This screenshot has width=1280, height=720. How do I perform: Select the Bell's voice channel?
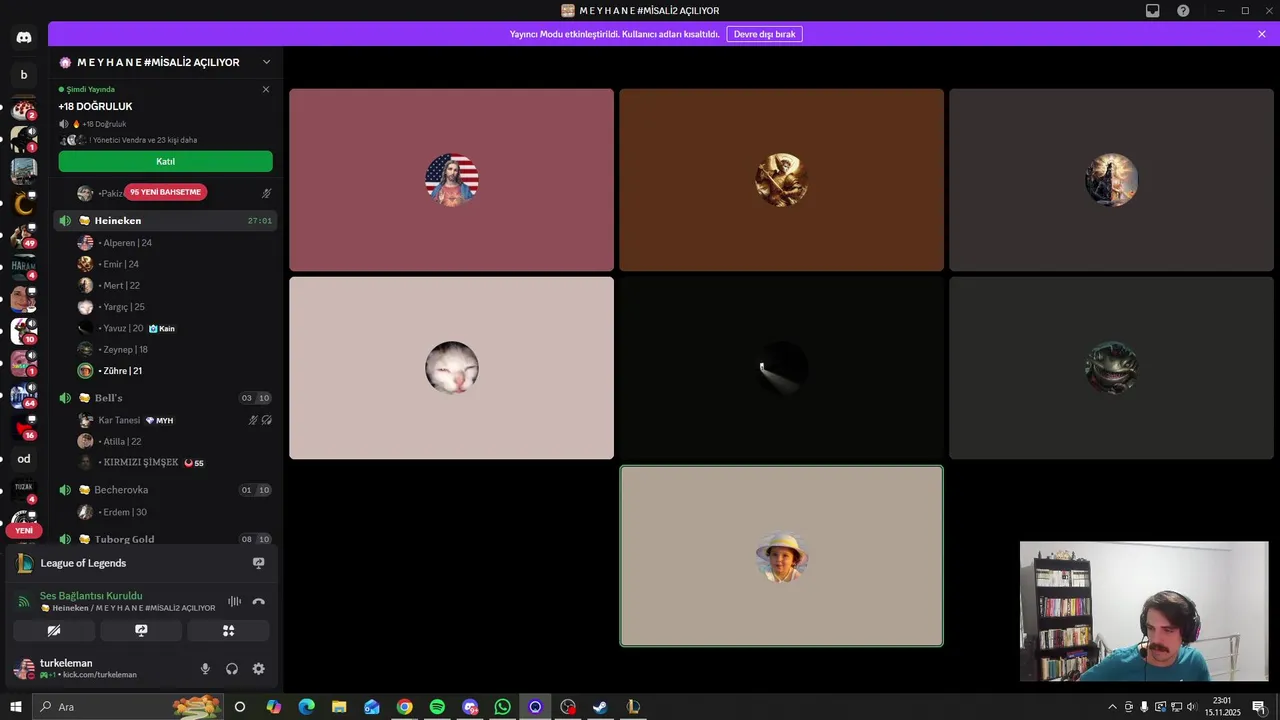coord(165,398)
